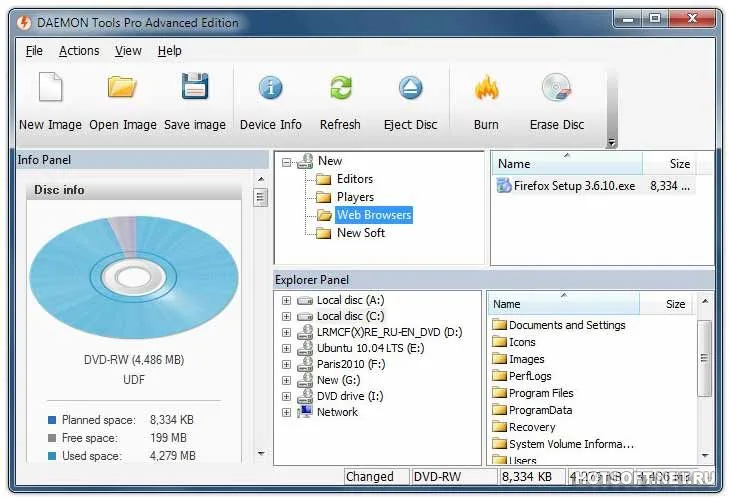Open the View menu

[128, 51]
